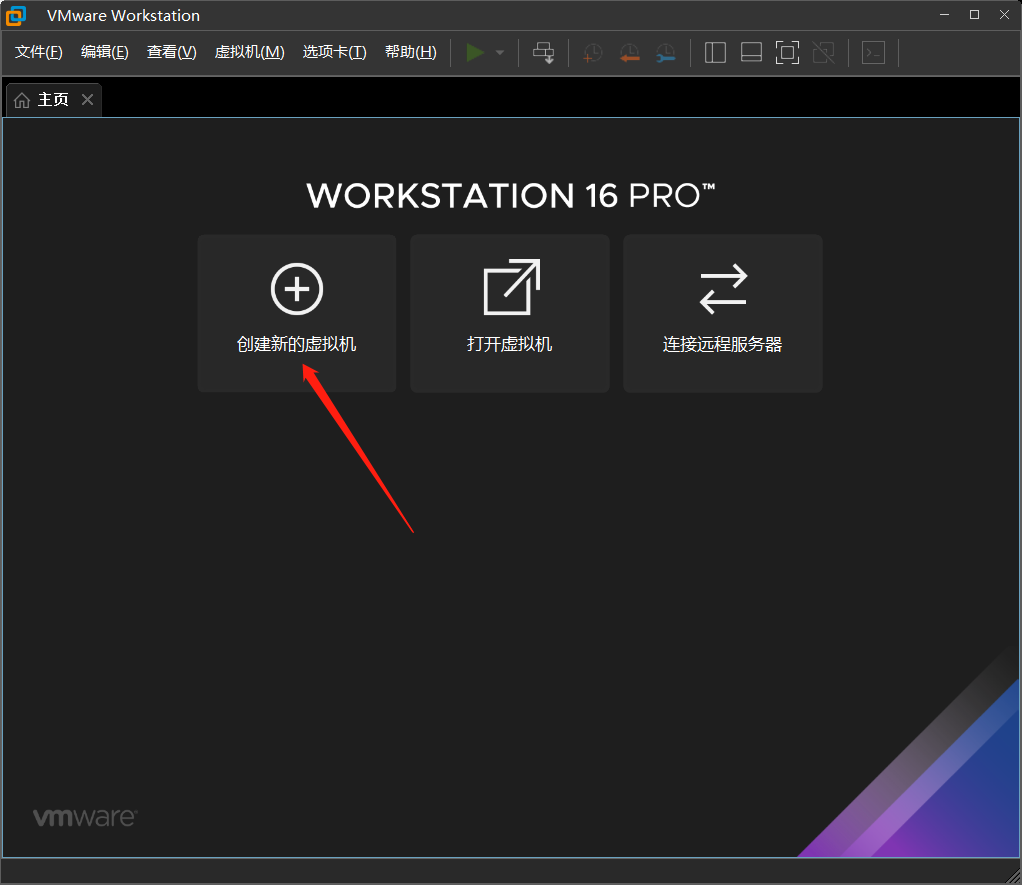Click the plus circle icon for new VM
Viewport: 1022px width, 885px height.
click(297, 289)
